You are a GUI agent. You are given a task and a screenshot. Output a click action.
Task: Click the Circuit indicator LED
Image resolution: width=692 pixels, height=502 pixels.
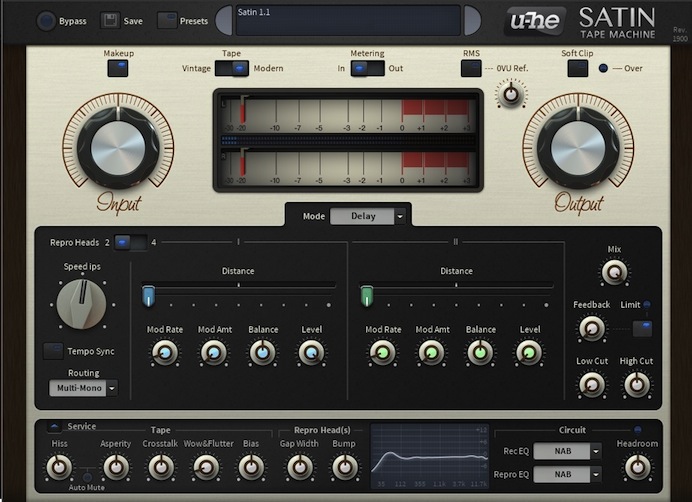tap(638, 429)
